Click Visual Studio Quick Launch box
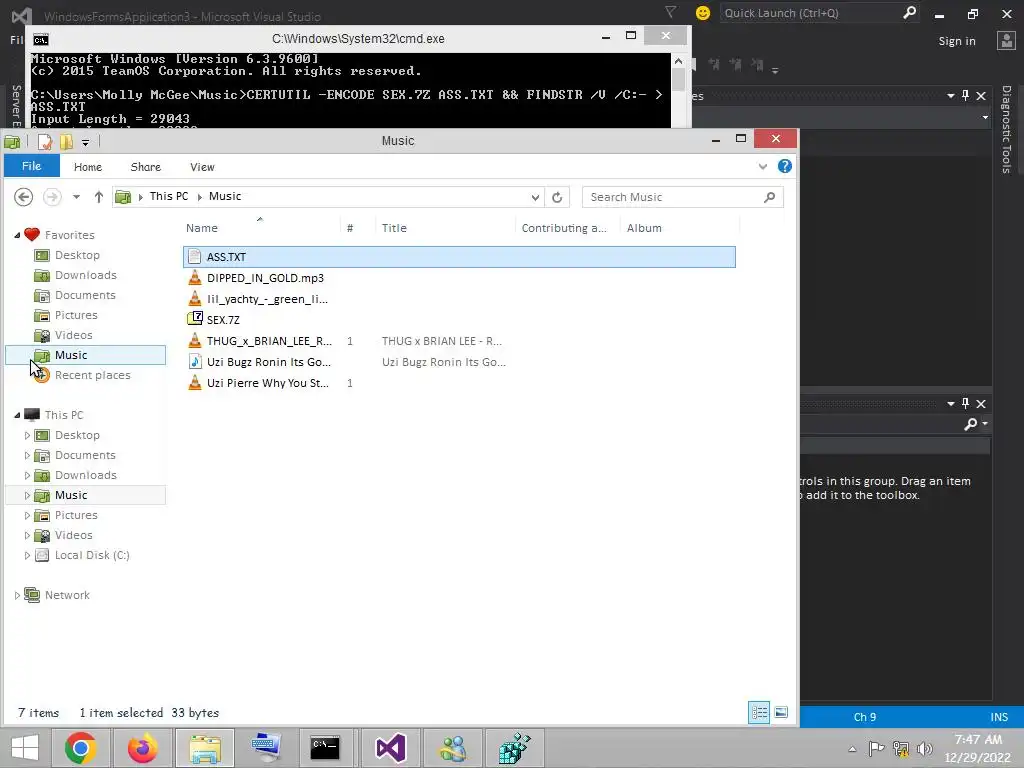This screenshot has width=1024, height=768. coord(820,13)
